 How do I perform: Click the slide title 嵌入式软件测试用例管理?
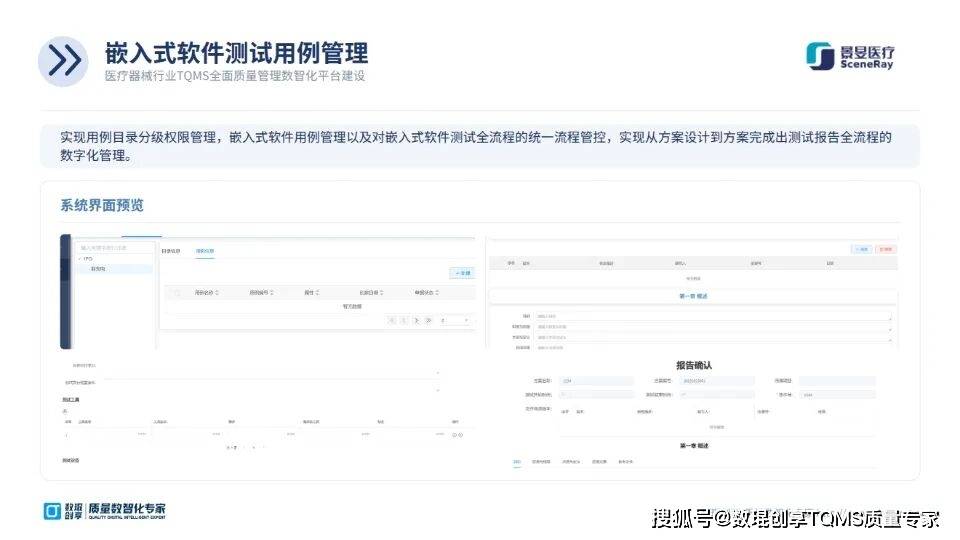(x=236, y=53)
